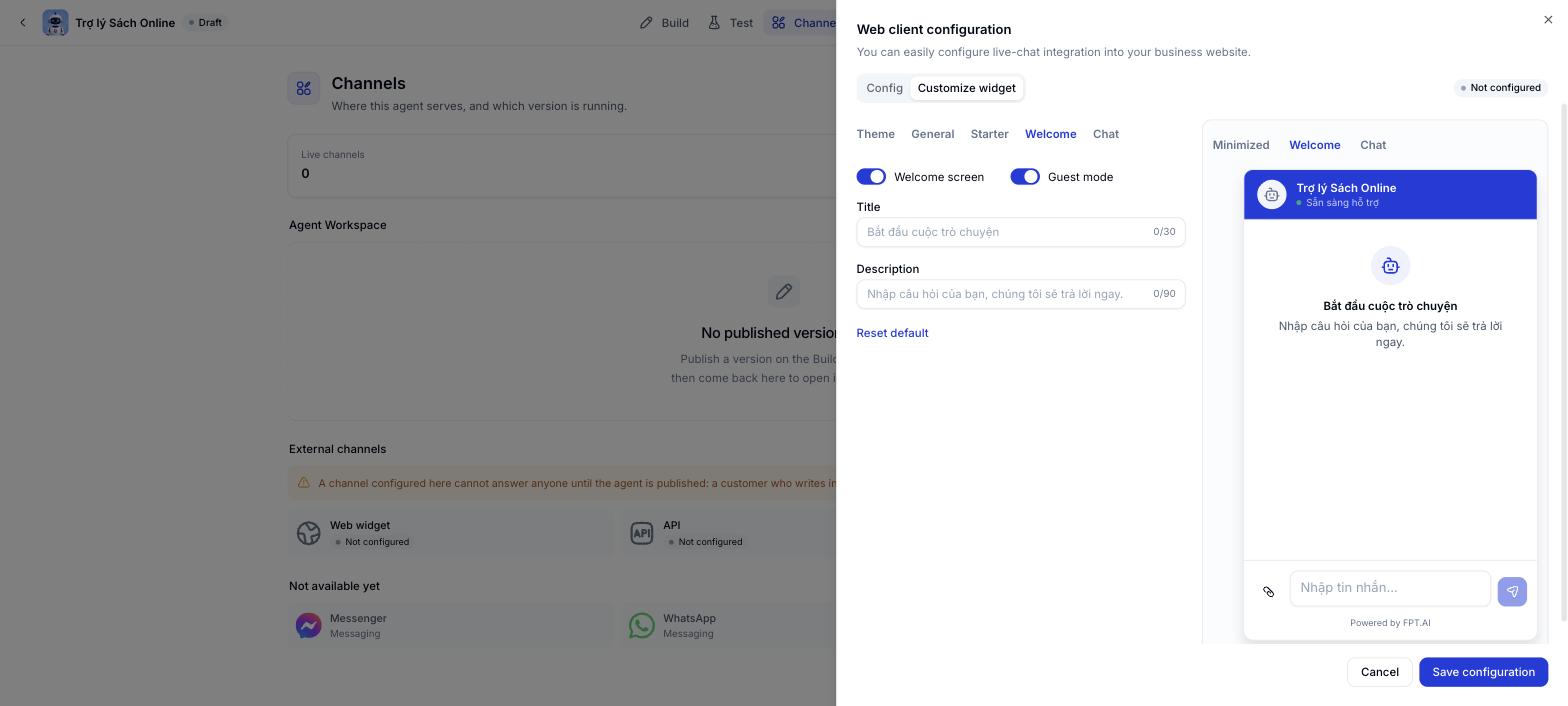Disable the Guest mode toggle
Image resolution: width=1568 pixels, height=706 pixels.
coord(1025,177)
